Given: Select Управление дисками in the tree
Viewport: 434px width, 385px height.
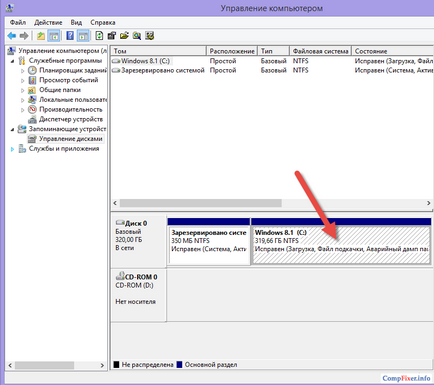Looking at the screenshot, I should 71,139.
